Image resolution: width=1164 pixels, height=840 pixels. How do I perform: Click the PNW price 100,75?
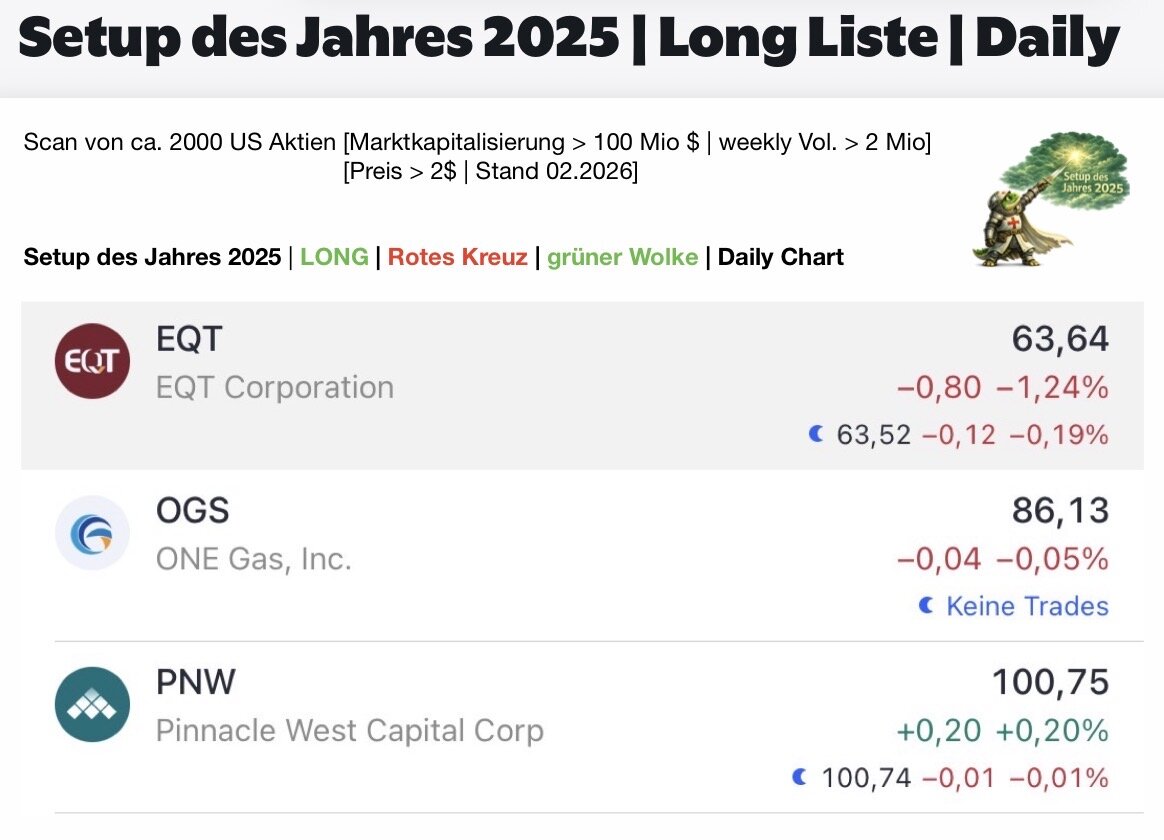[x=1050, y=683]
